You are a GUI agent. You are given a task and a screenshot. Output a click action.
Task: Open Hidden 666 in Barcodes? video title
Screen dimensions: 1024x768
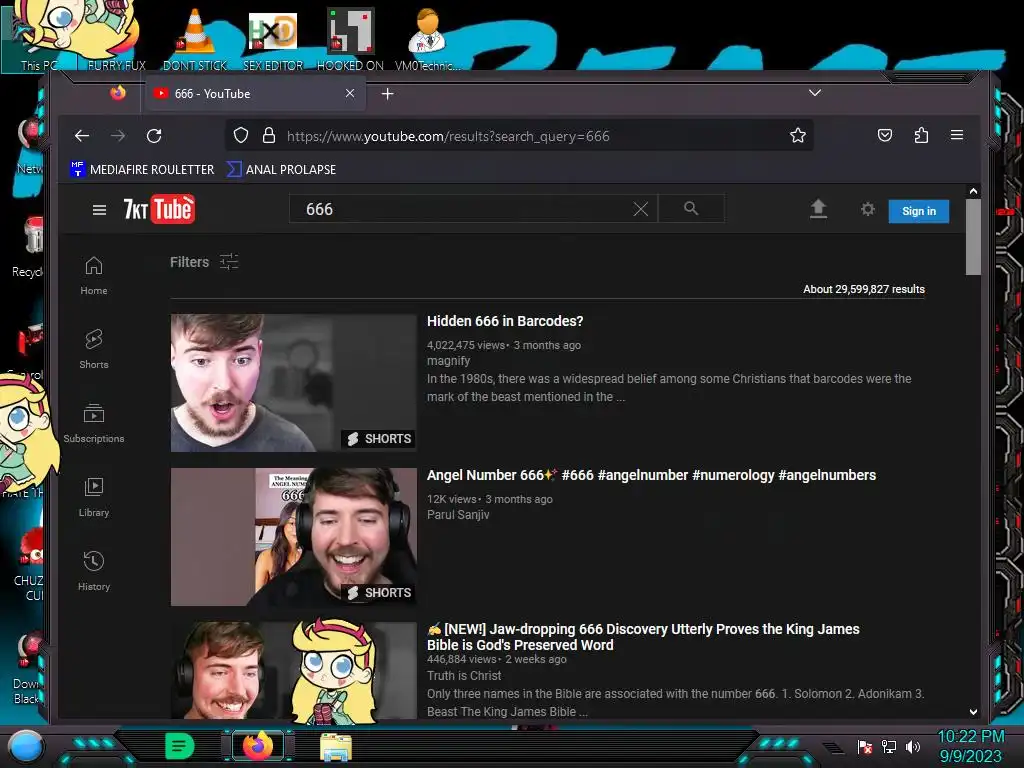505,321
